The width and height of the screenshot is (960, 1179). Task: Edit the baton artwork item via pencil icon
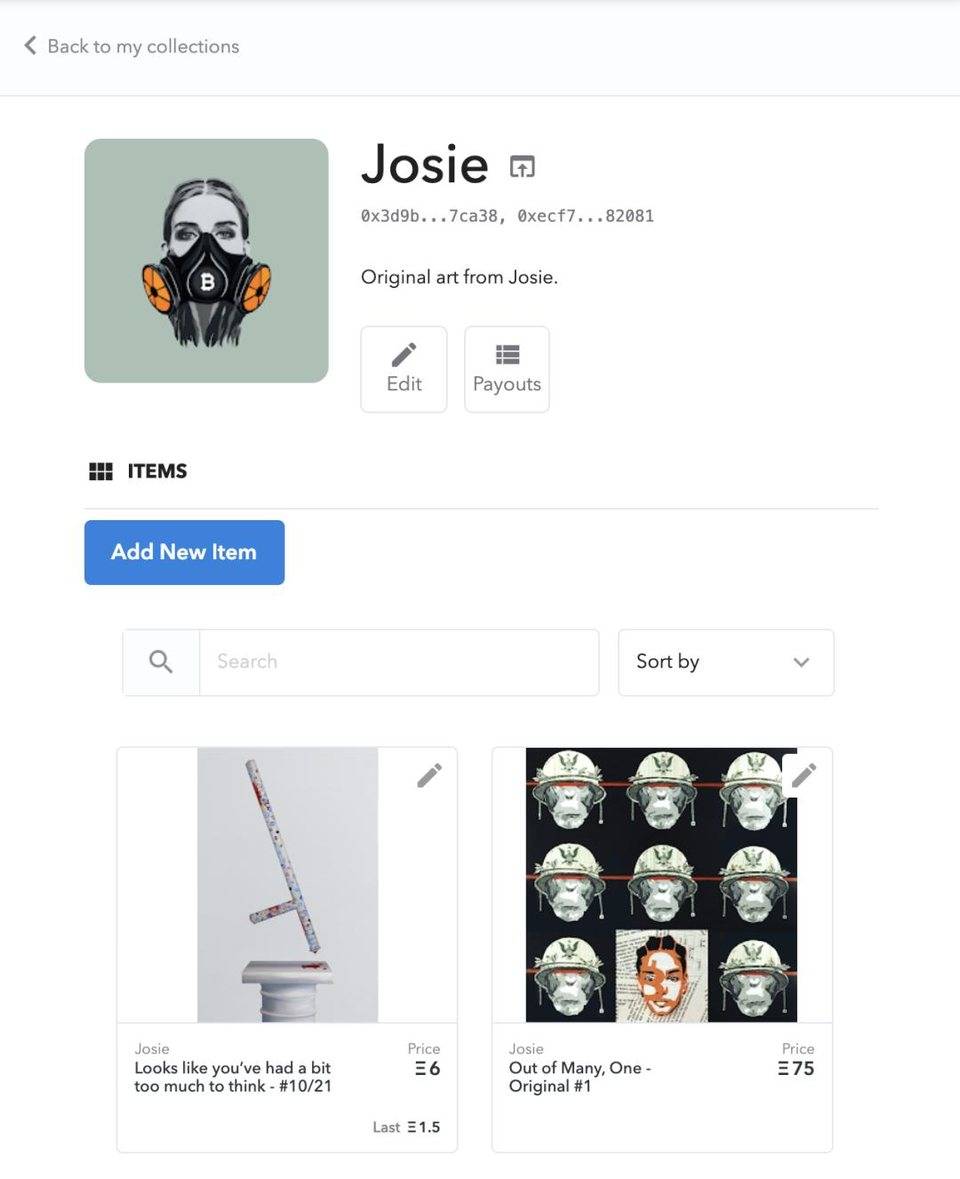point(429,775)
